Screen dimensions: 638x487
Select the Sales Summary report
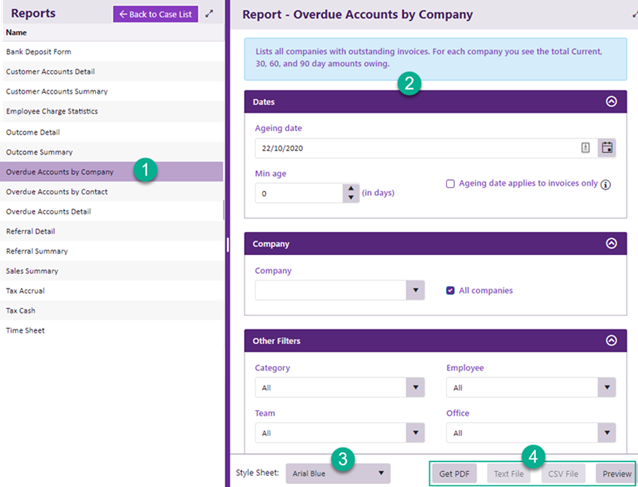32,270
